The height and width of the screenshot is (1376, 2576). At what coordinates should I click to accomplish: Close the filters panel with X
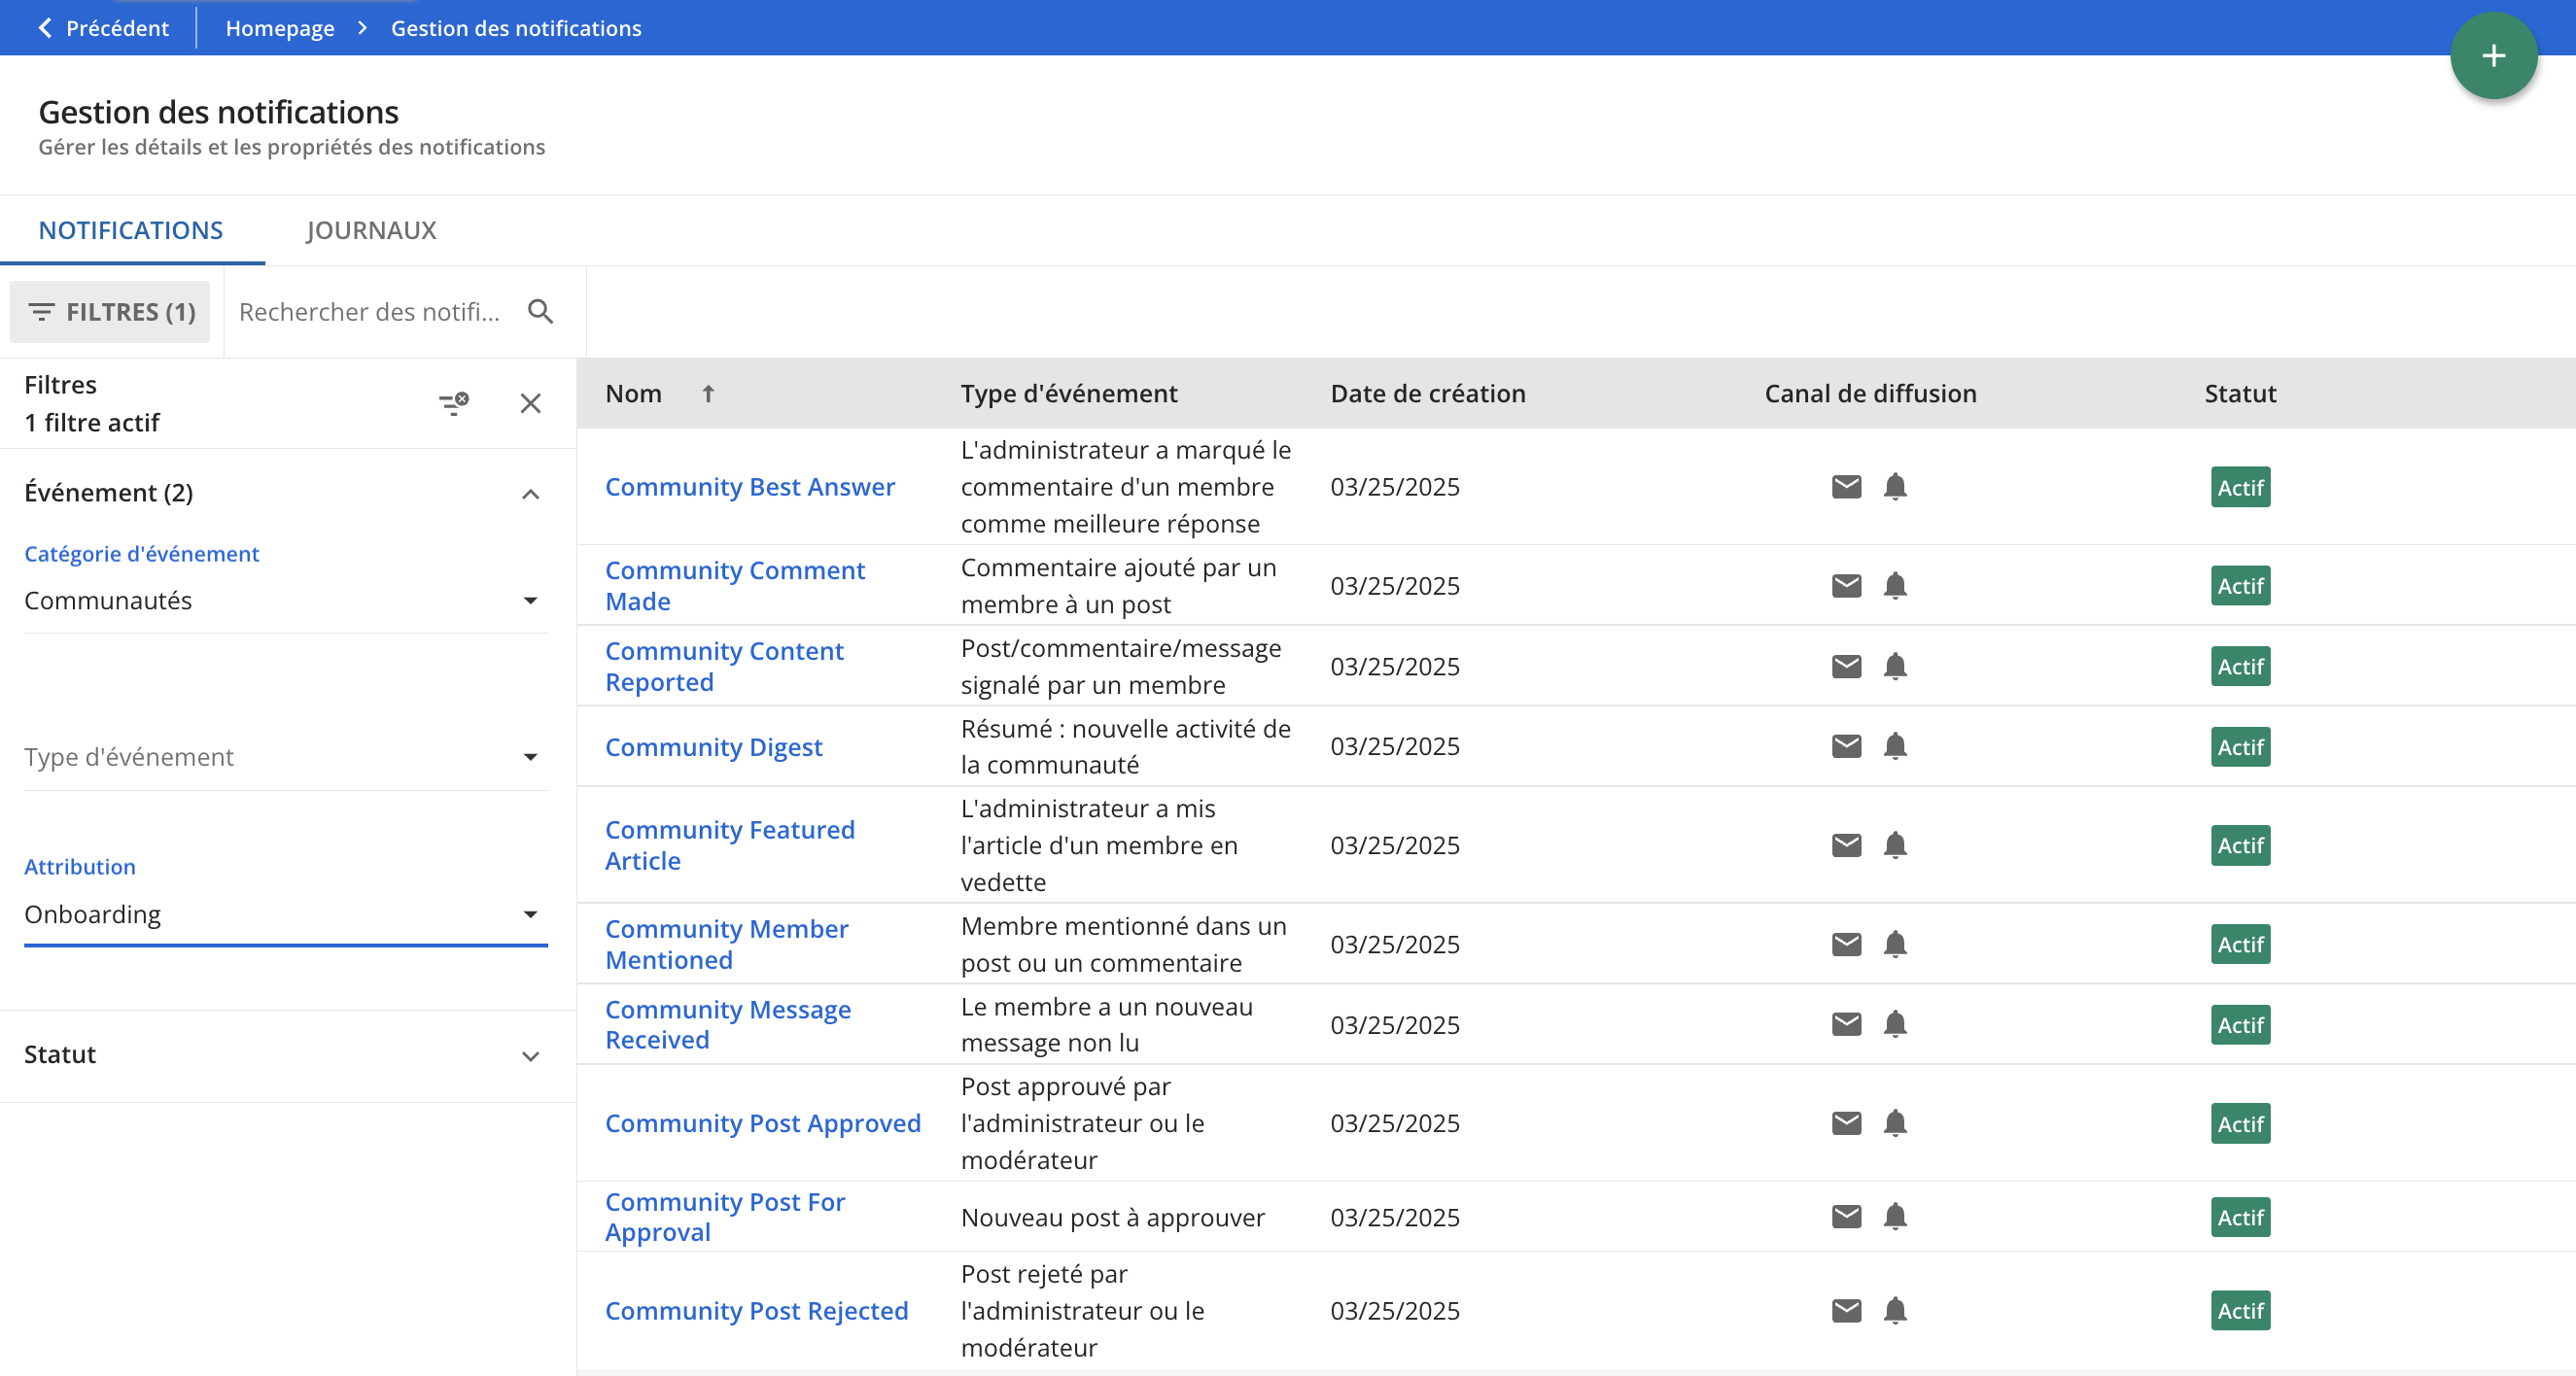[530, 403]
